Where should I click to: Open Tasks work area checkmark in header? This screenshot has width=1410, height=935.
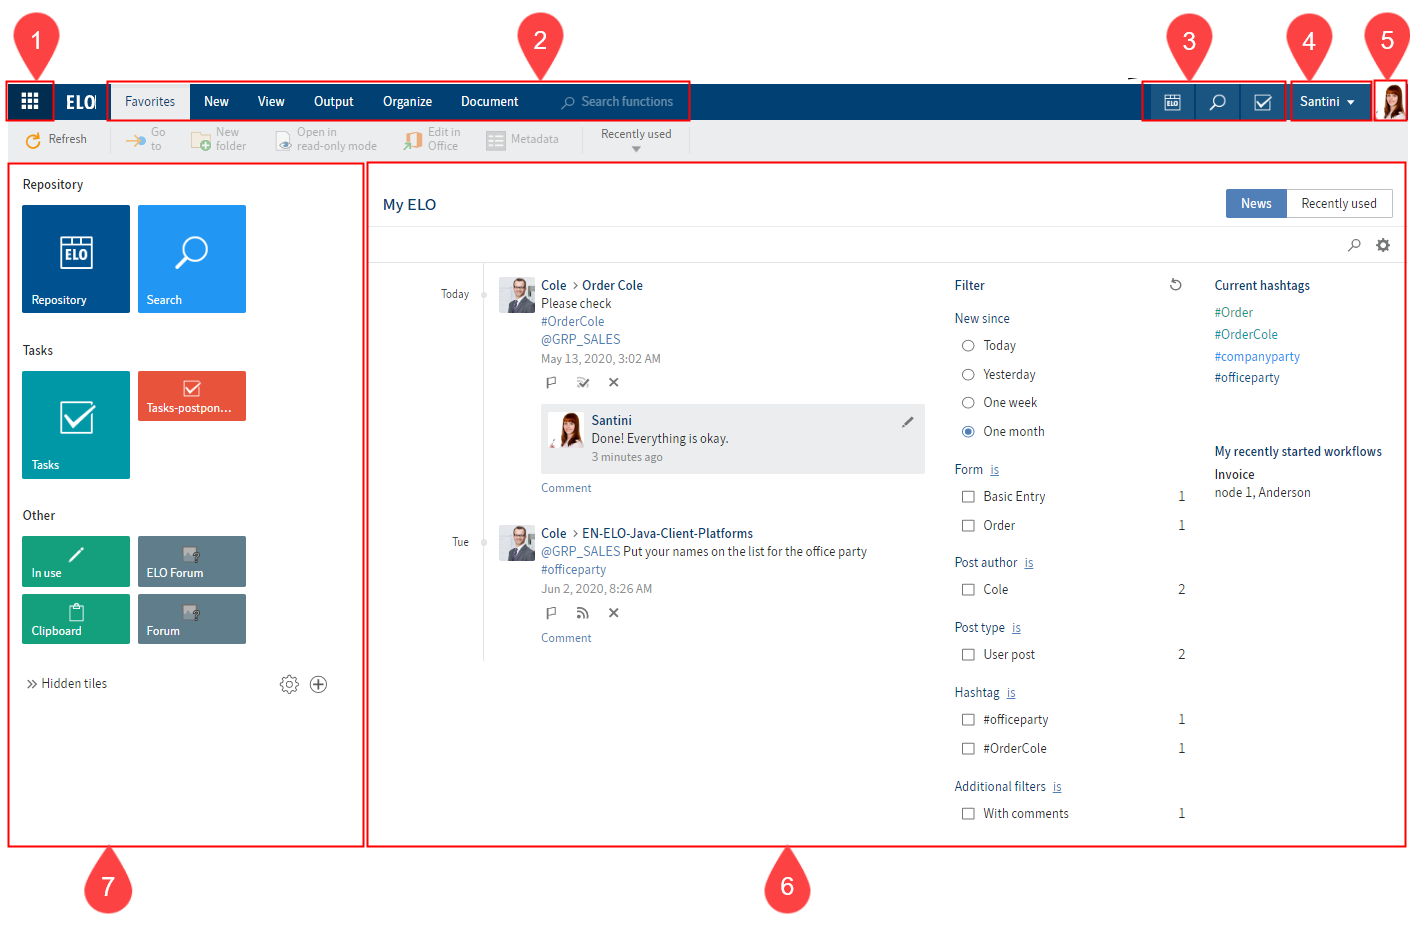[1262, 102]
